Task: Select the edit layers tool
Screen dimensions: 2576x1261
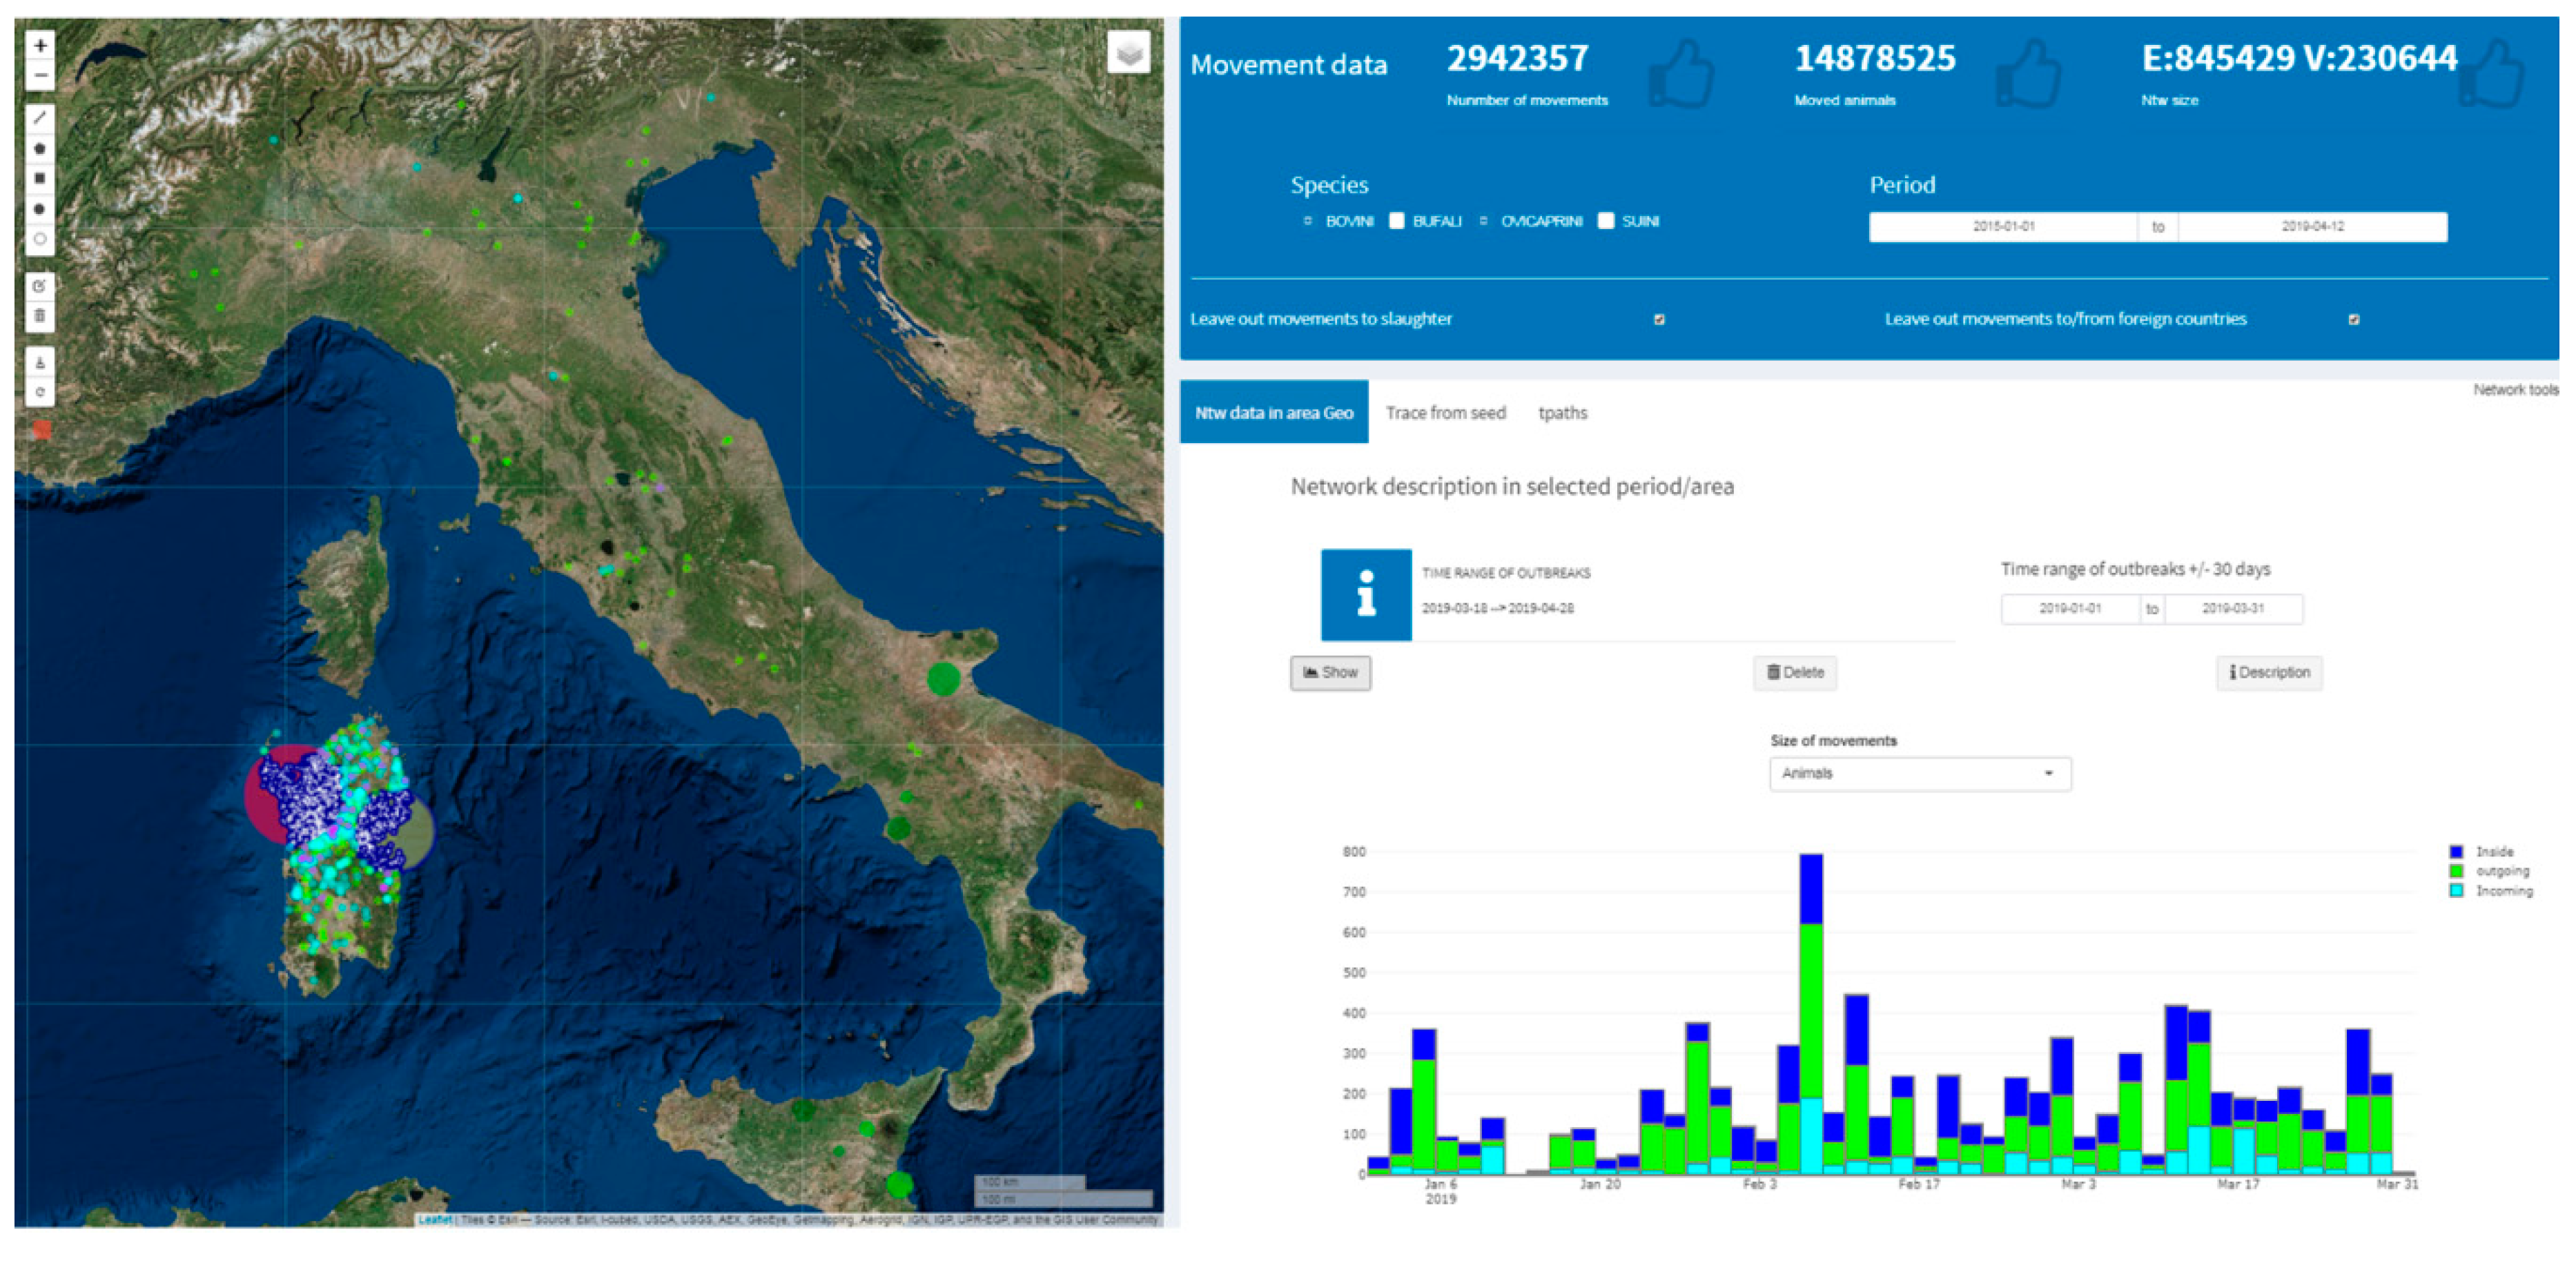Action: click(x=40, y=286)
